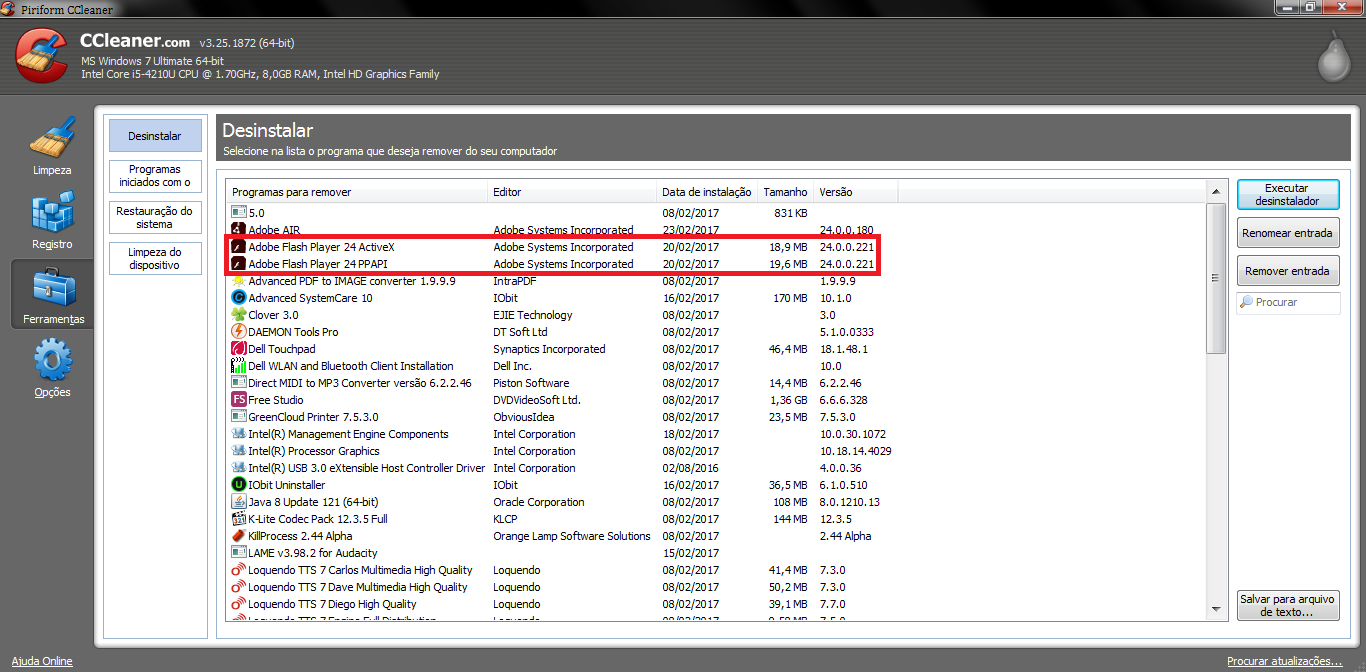Click the Java 8 Update 121 icon
The width and height of the screenshot is (1366, 672).
(x=239, y=502)
